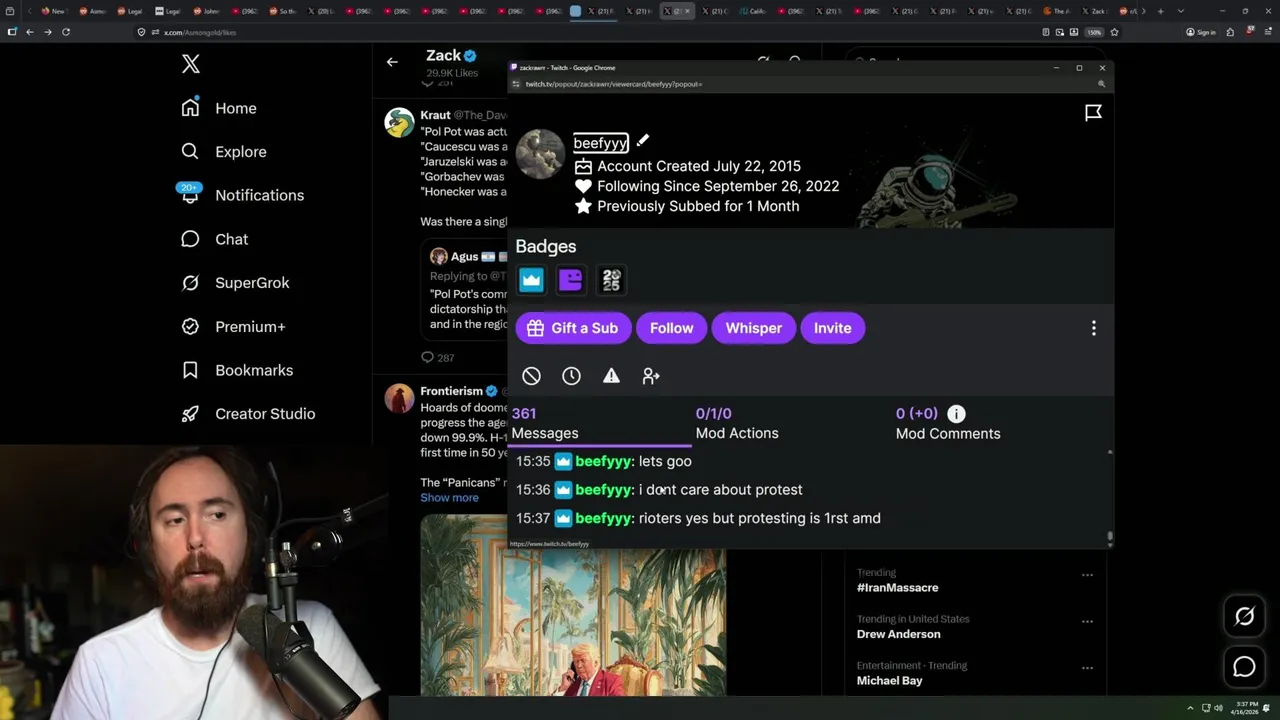Click the timeout clock icon

[x=571, y=376]
